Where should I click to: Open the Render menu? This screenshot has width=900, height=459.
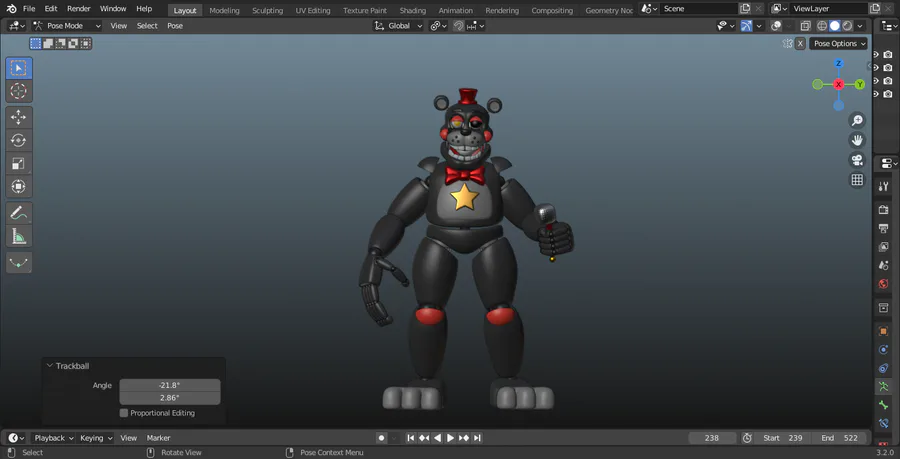pyautogui.click(x=79, y=9)
